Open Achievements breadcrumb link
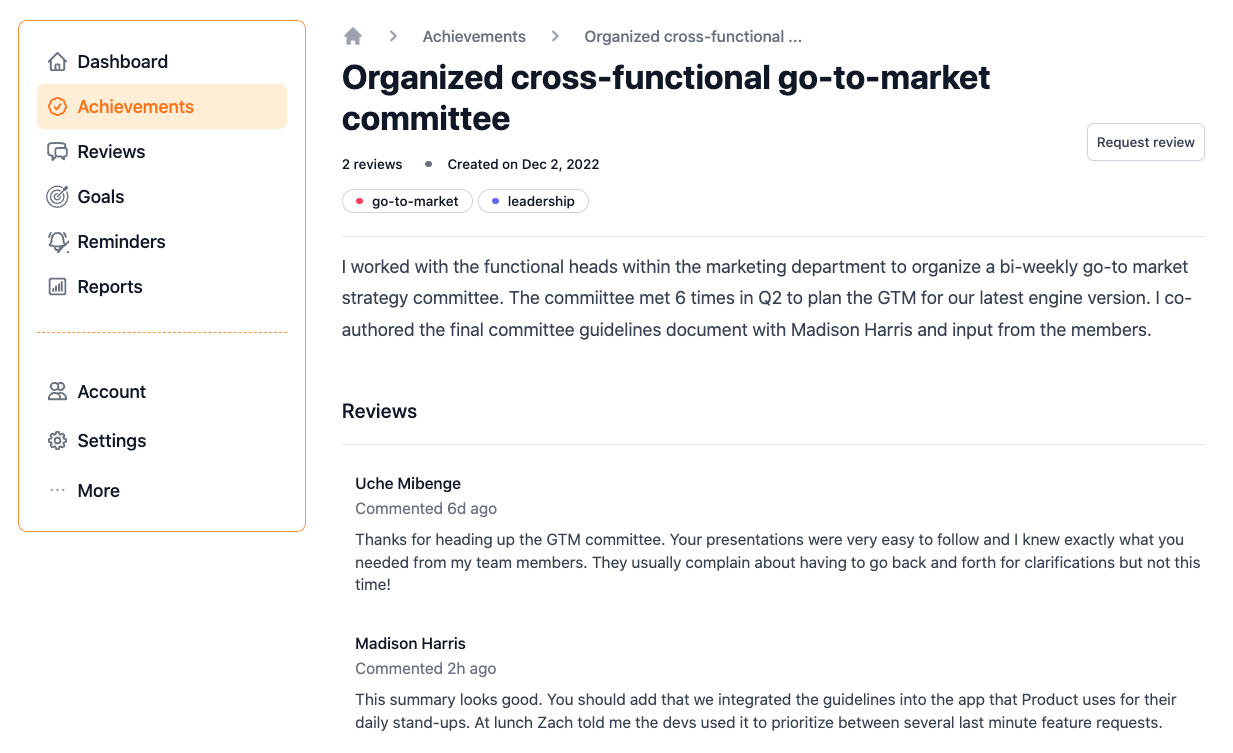Viewport: 1233px width, 753px height. 474,37
